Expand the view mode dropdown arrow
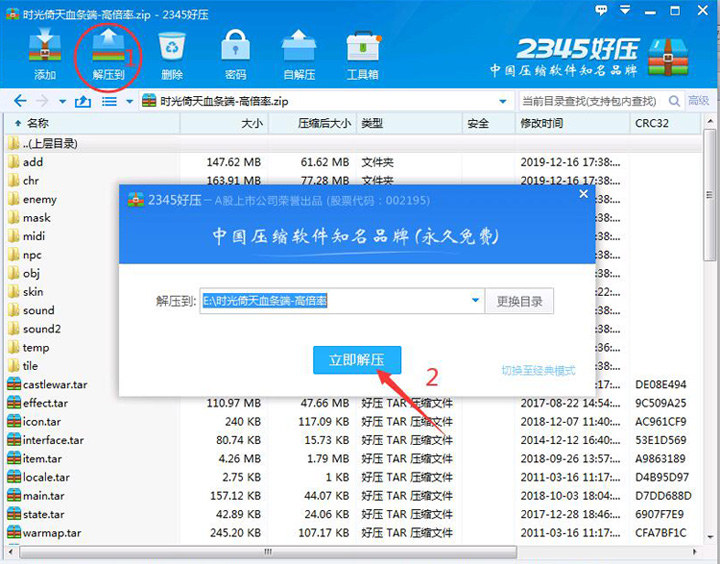This screenshot has height=564, width=720. (x=129, y=102)
